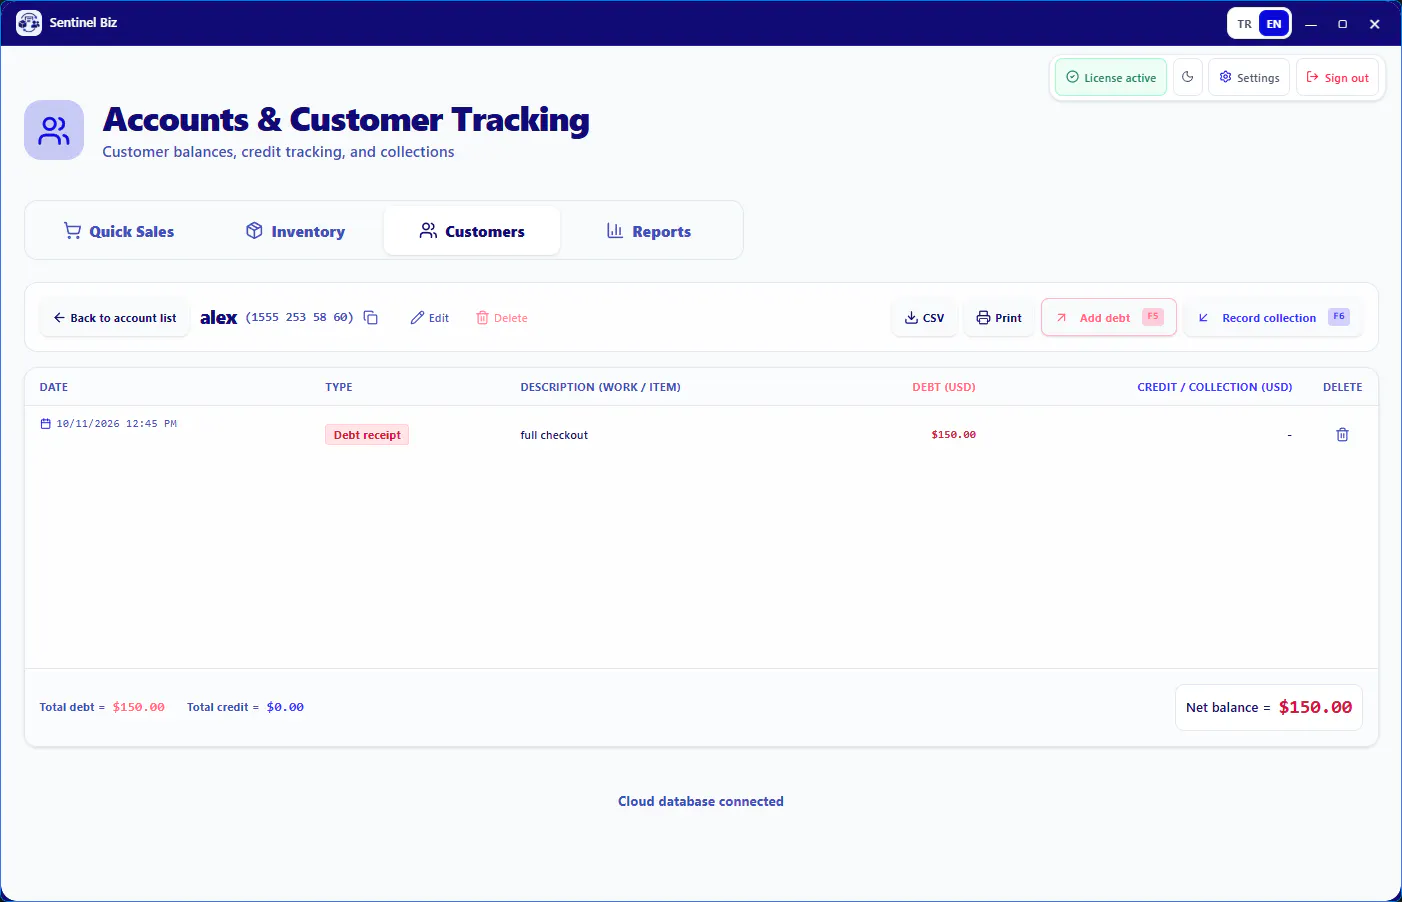Viewport: 1402px width, 902px height.
Task: Click the License active badge
Action: [1111, 77]
